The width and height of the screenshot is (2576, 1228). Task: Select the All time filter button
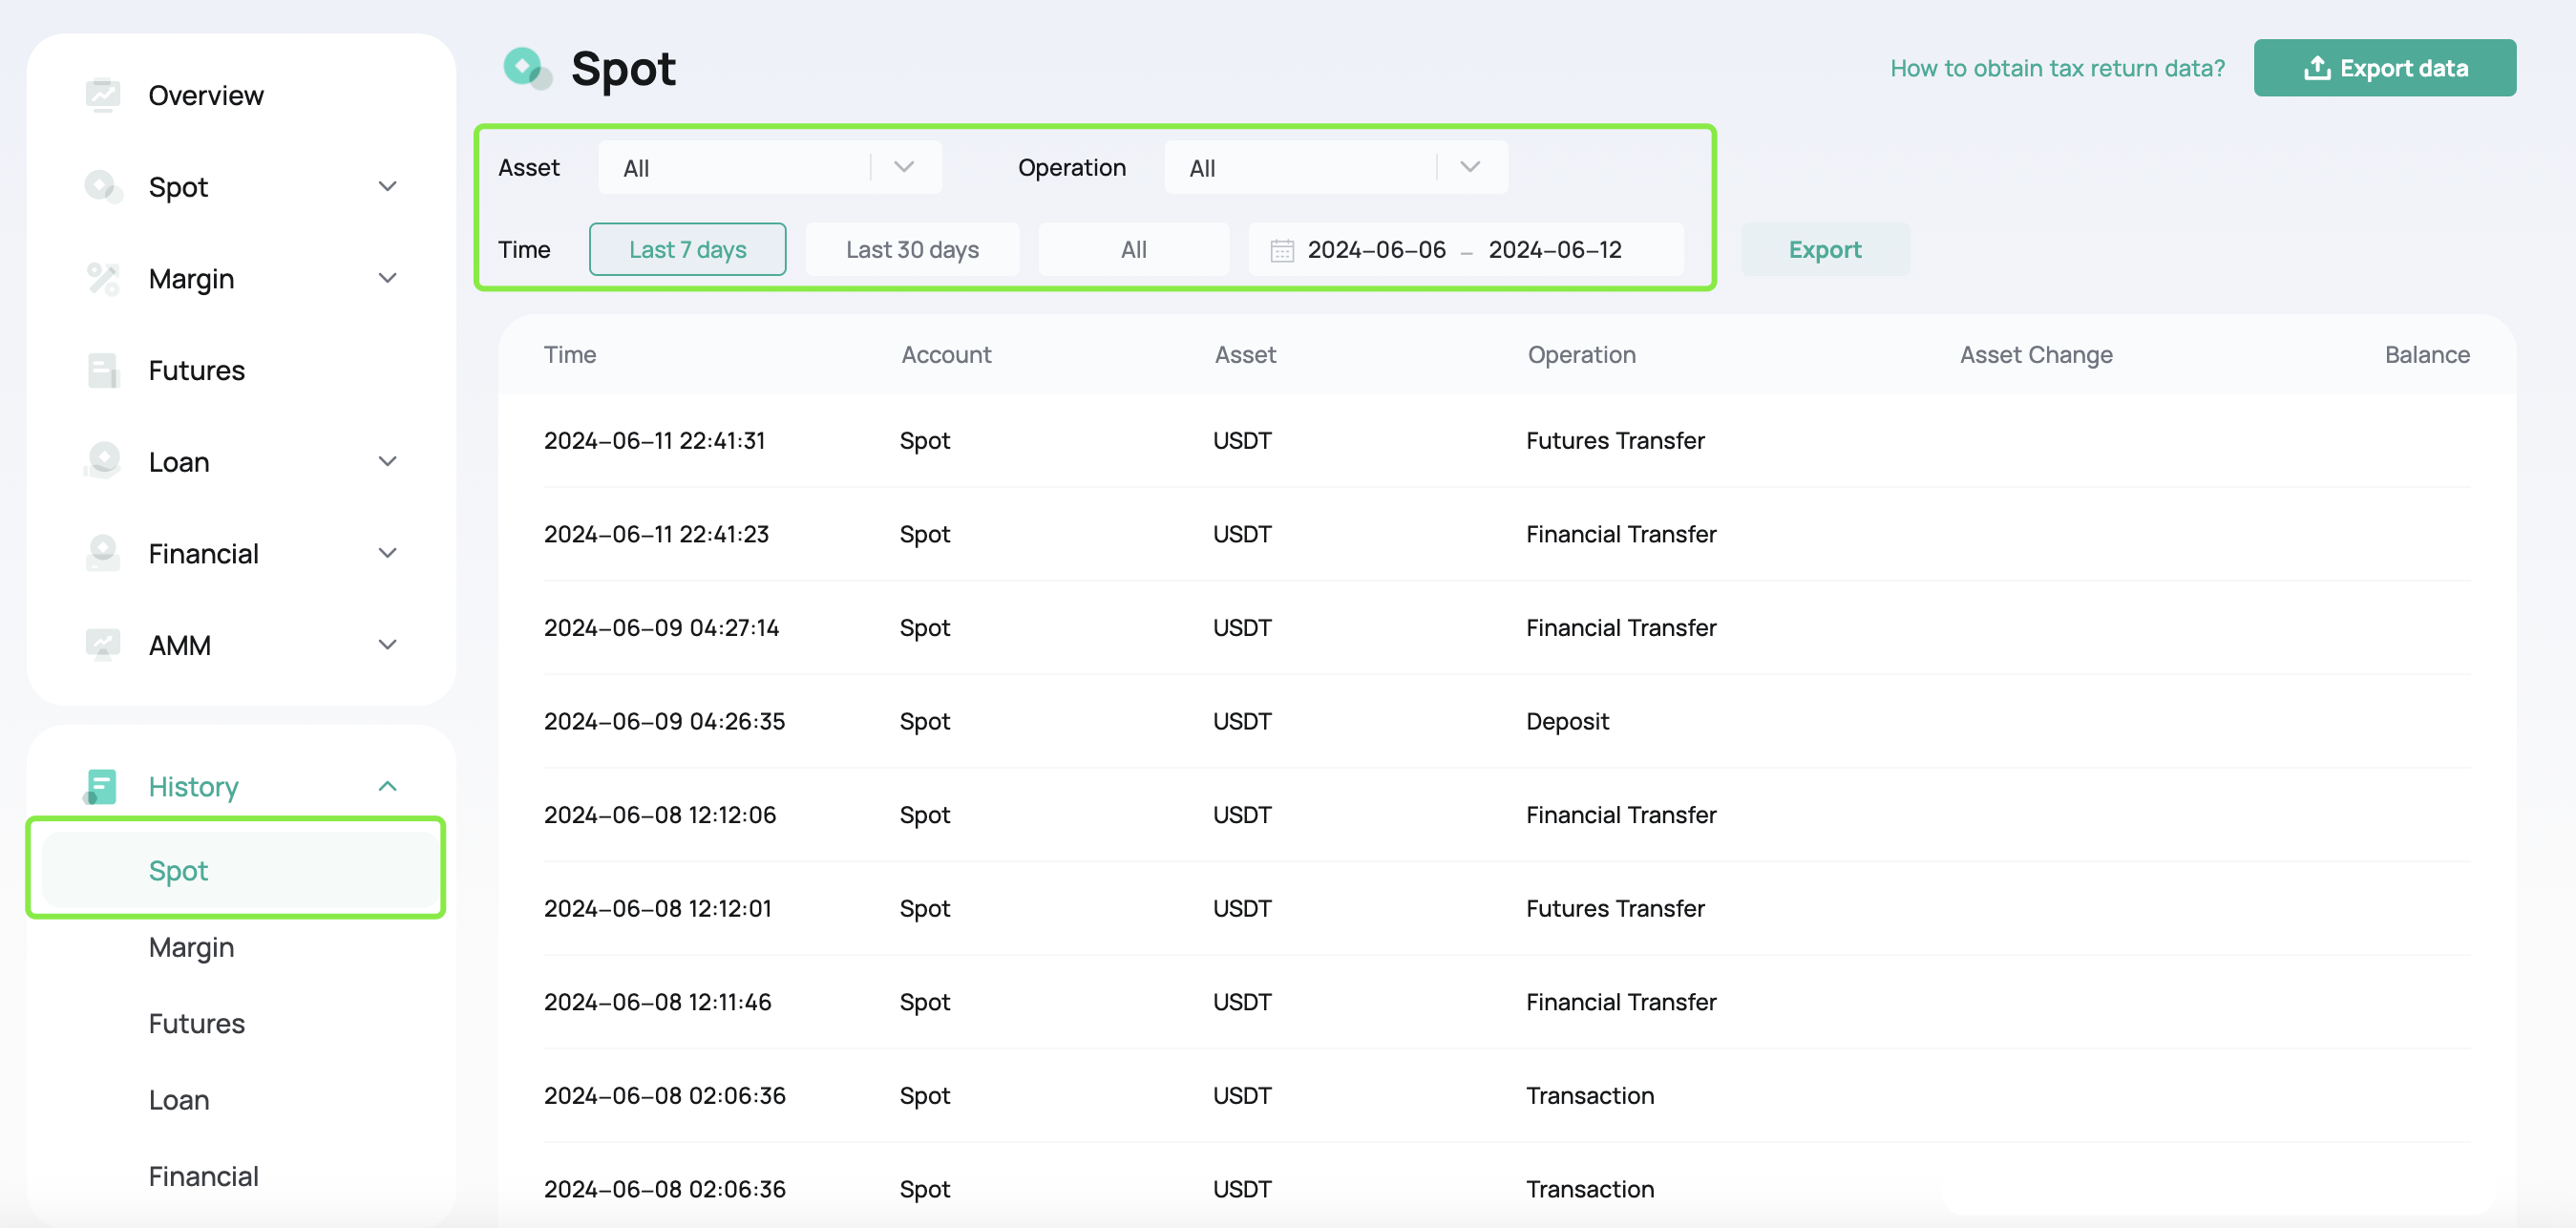[x=1133, y=250]
